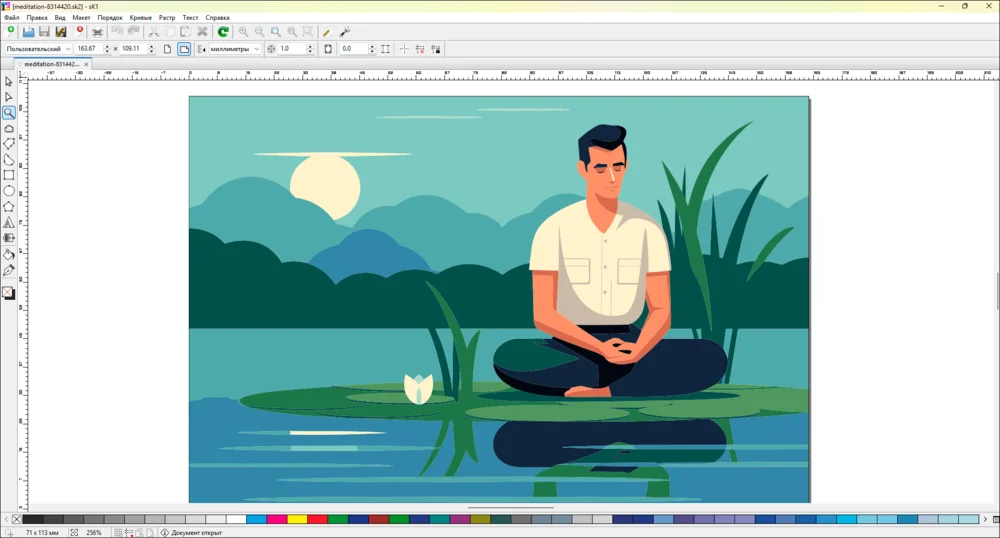Open the Вид menu
Screen dimensions: 1000x538
tap(60, 18)
